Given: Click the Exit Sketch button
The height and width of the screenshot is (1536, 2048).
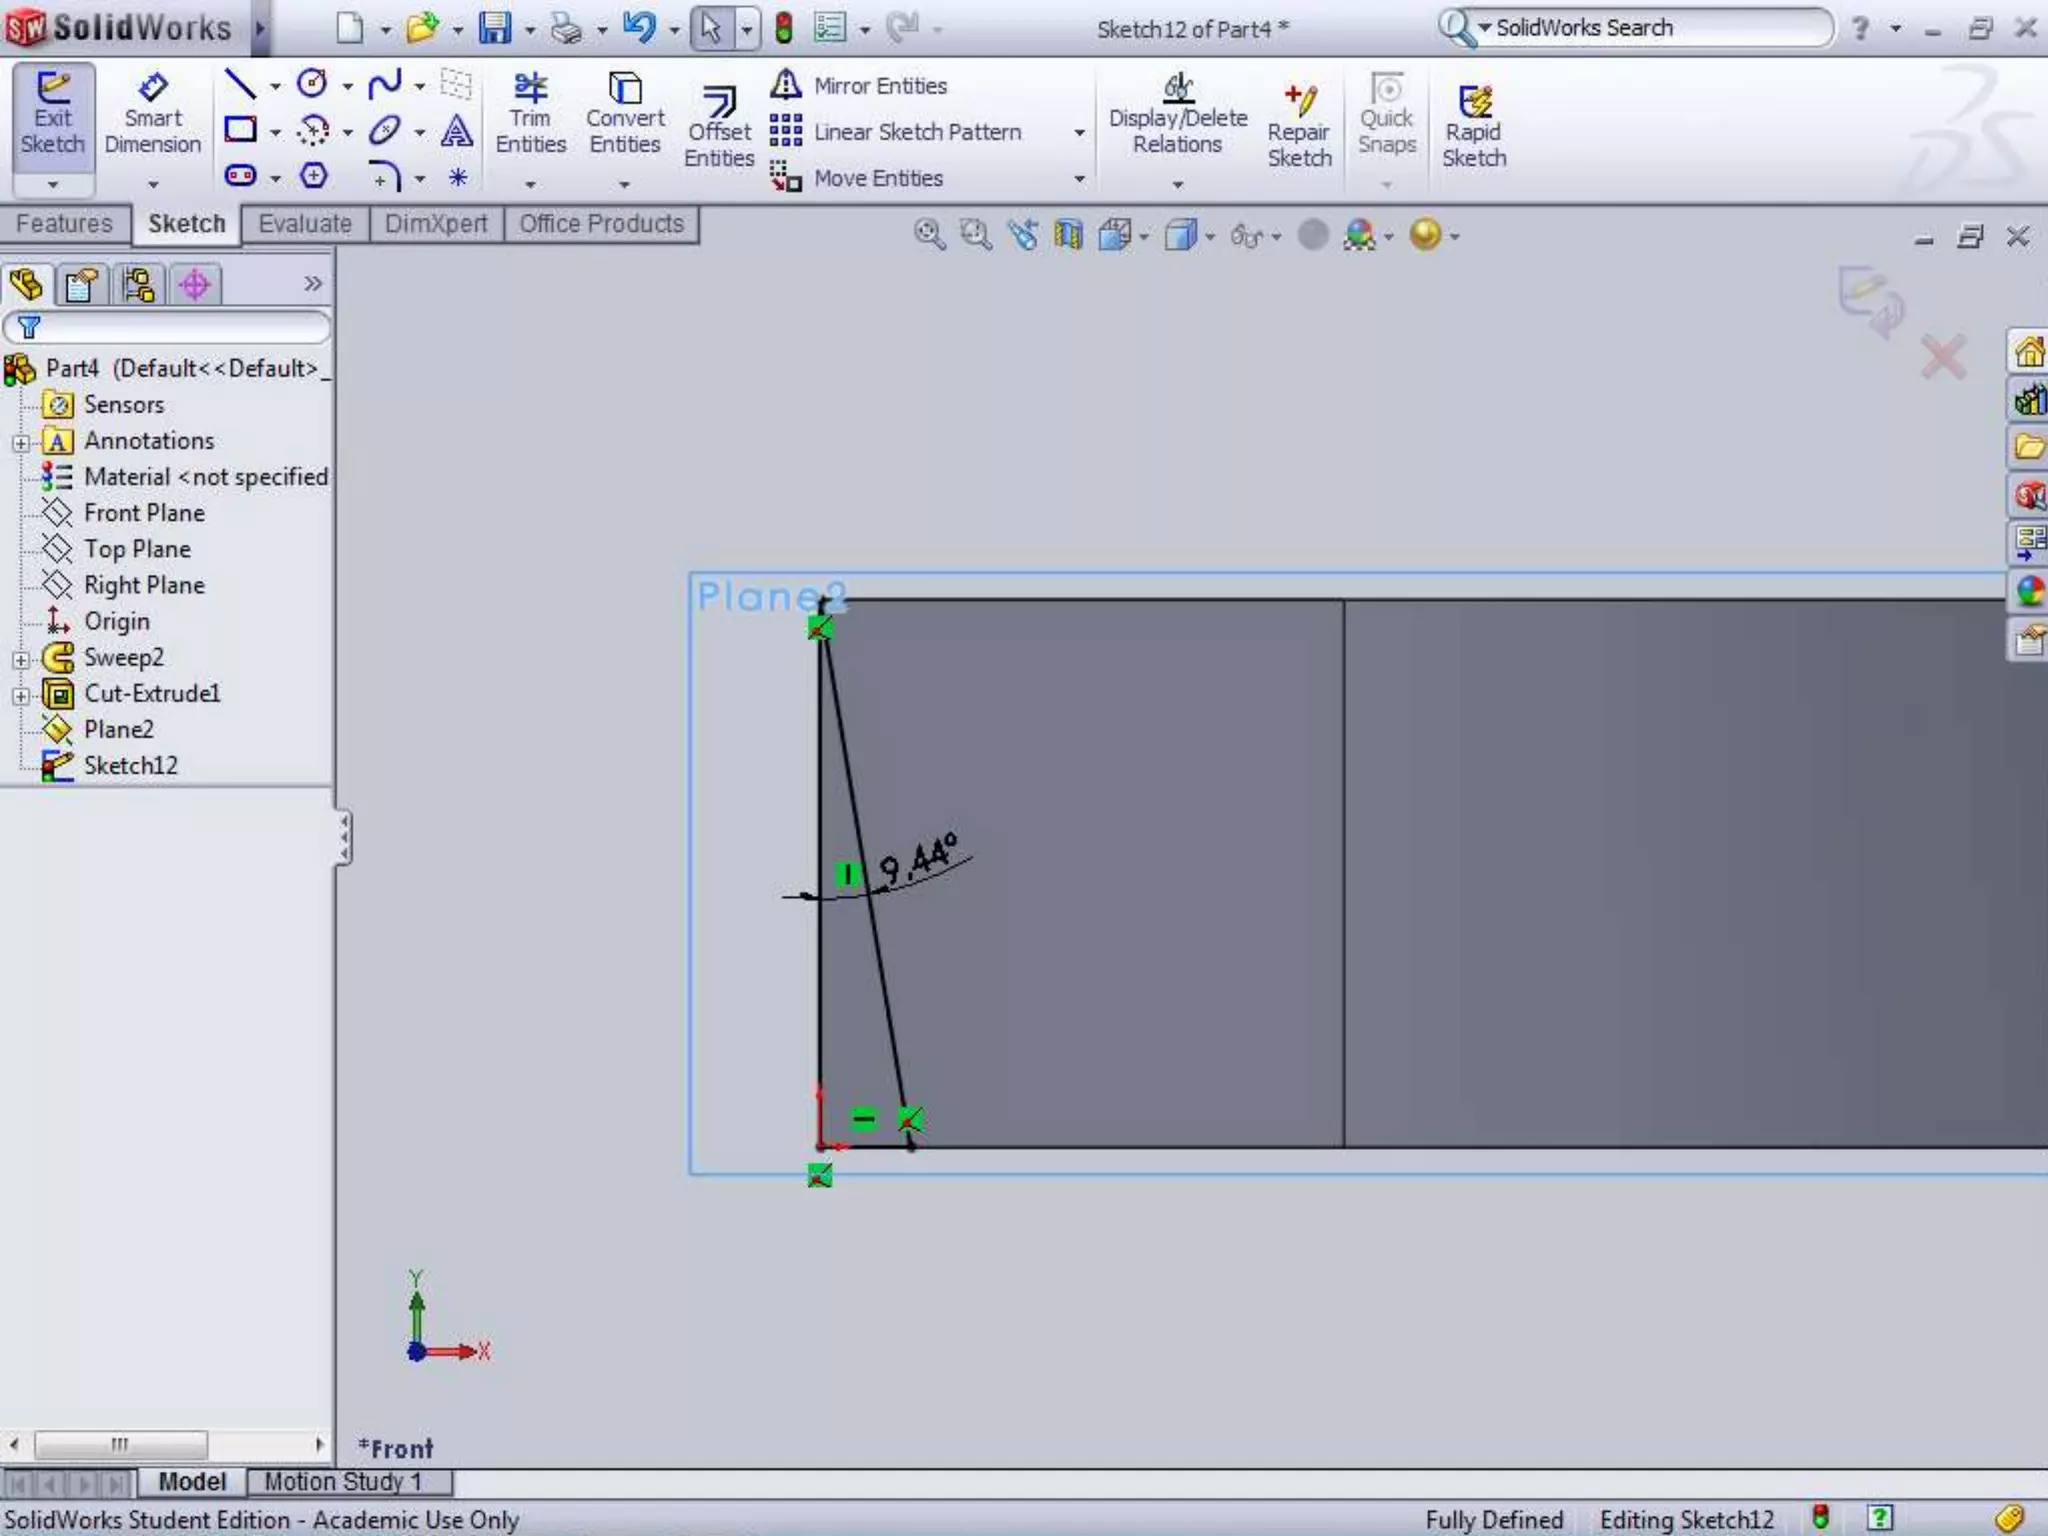Looking at the screenshot, I should [x=53, y=112].
